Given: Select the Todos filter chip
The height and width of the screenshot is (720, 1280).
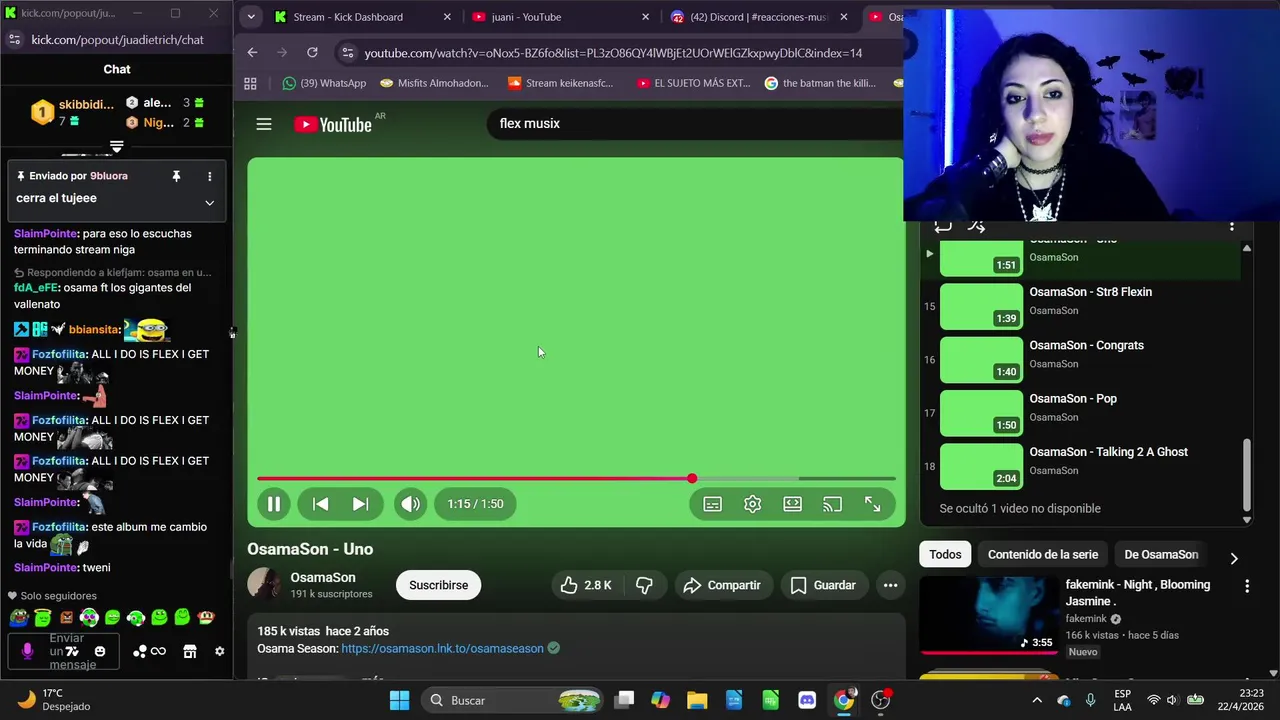Looking at the screenshot, I should tap(945, 554).
